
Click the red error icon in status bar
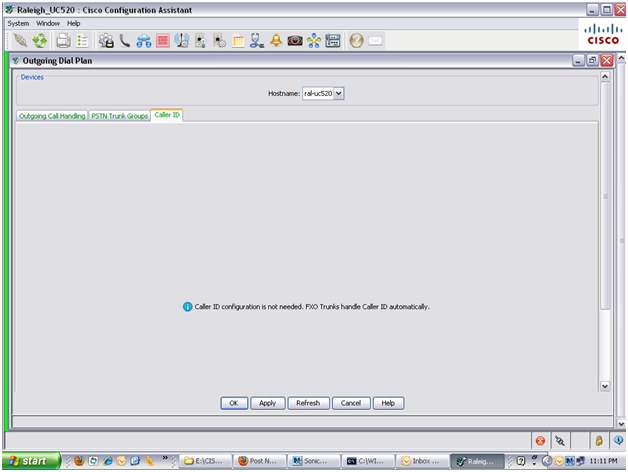coord(540,441)
